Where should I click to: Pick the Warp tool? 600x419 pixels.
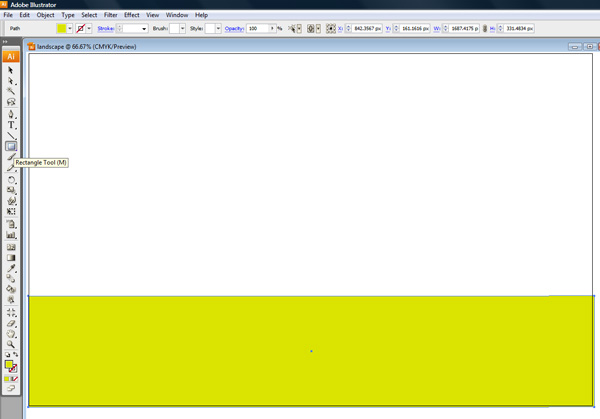coord(11,201)
